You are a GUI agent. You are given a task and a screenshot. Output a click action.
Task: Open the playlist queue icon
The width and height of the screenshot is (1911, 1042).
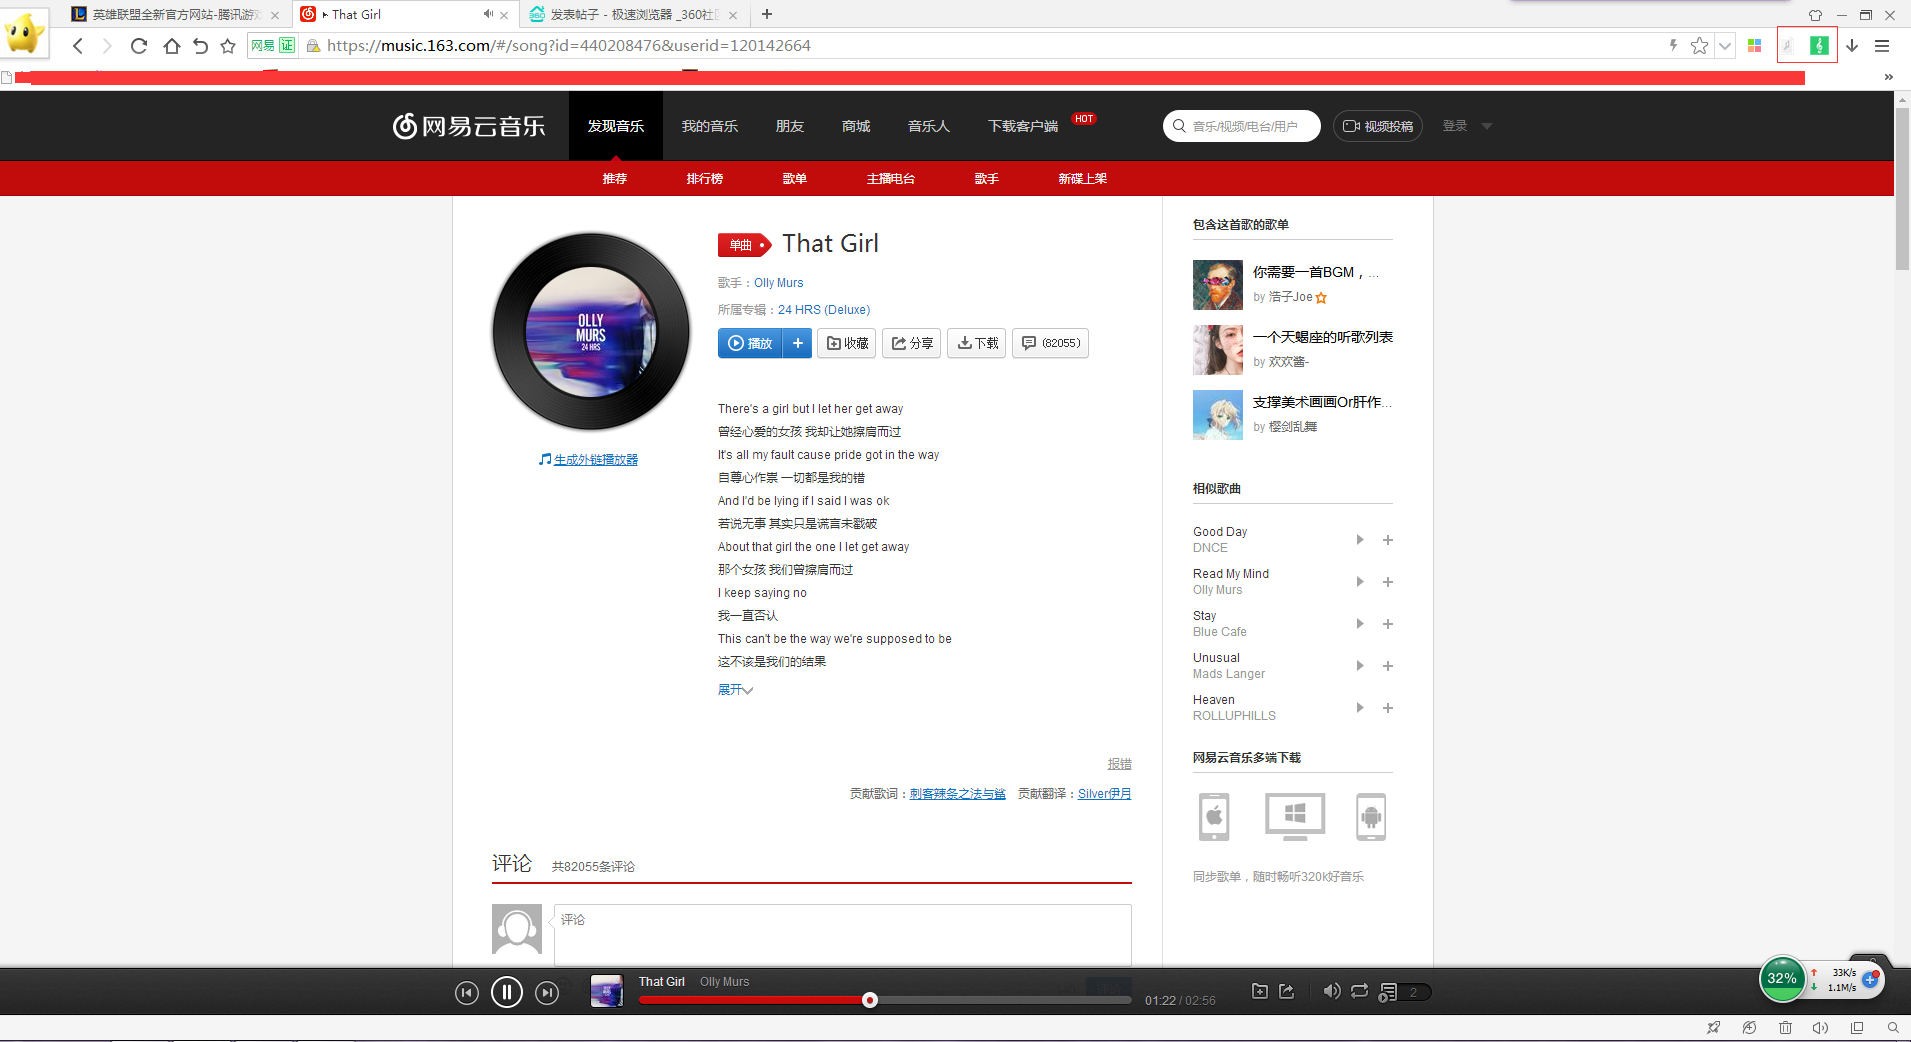(x=1388, y=992)
